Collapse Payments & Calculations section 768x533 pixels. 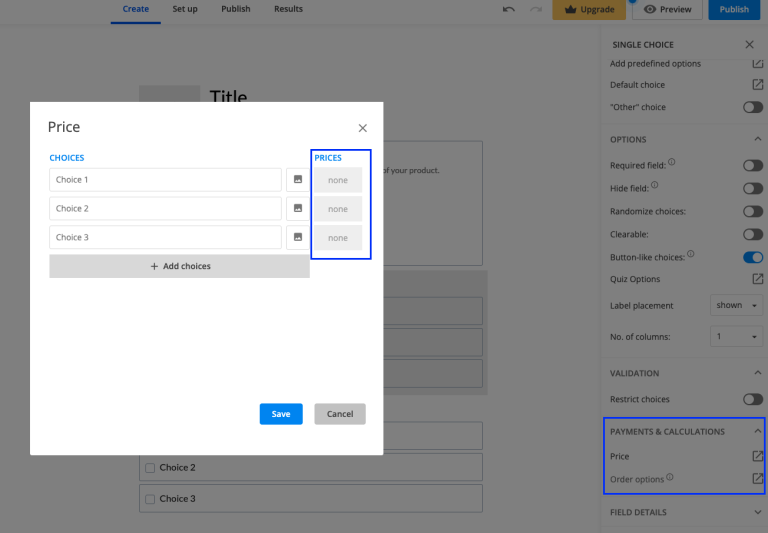click(757, 431)
